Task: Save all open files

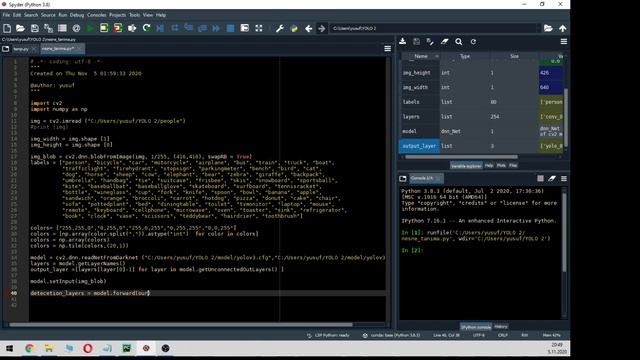Action: coord(48,28)
